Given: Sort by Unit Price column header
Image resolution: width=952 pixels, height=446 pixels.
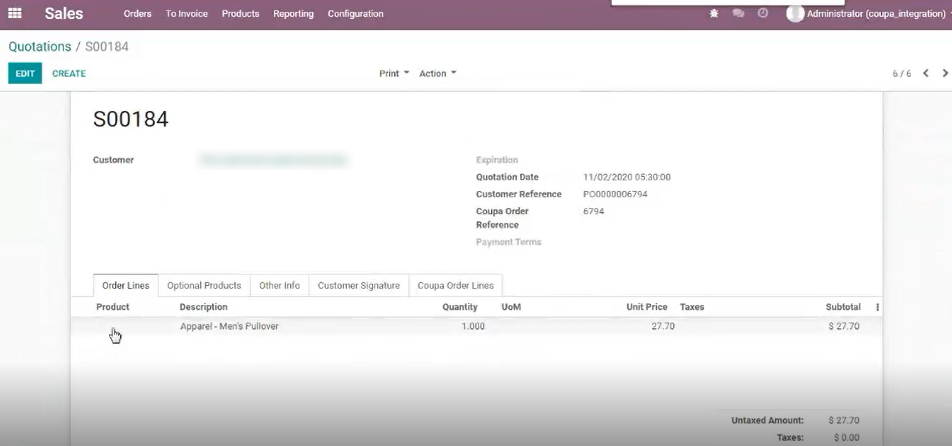Looking at the screenshot, I should tap(647, 307).
